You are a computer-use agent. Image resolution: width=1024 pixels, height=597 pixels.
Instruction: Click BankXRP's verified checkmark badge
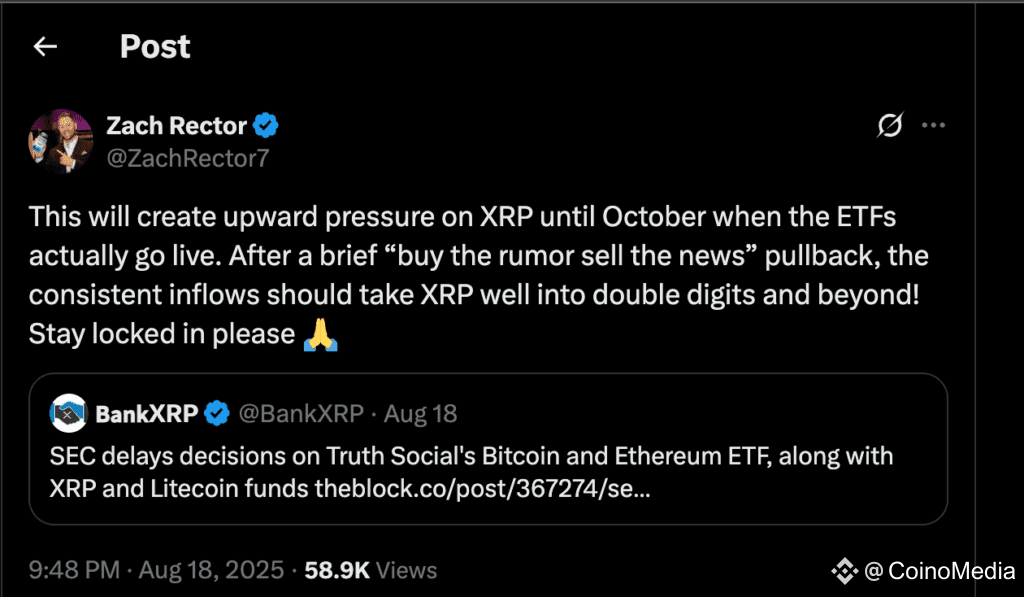[x=217, y=413]
